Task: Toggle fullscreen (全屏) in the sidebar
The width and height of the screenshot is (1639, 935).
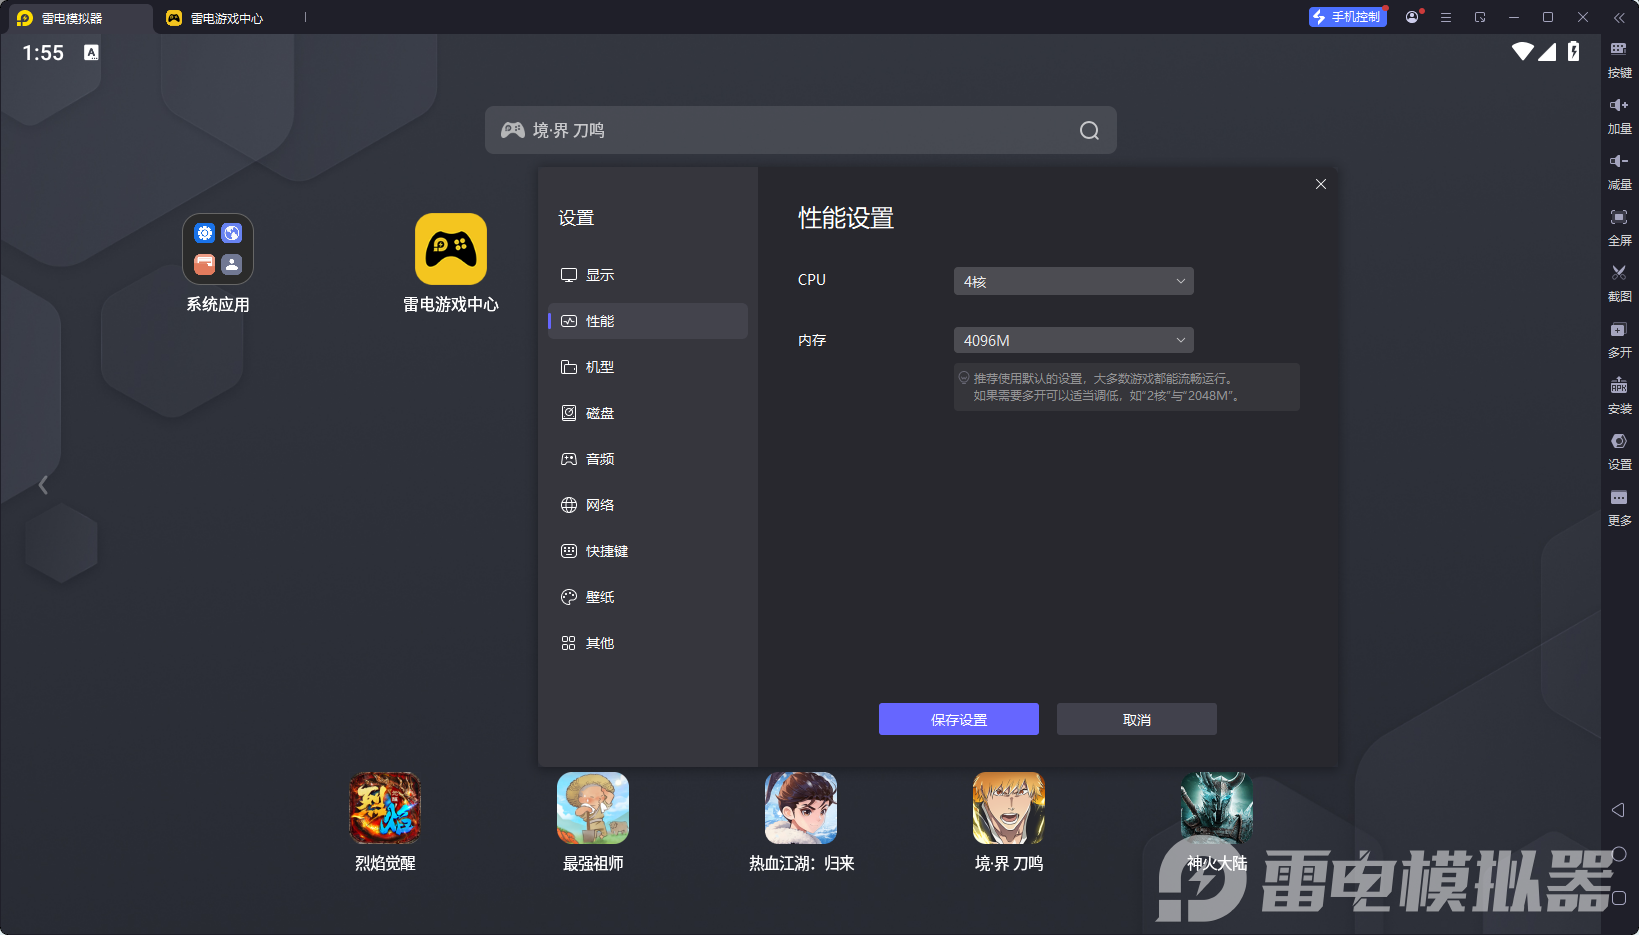Action: coord(1618,218)
